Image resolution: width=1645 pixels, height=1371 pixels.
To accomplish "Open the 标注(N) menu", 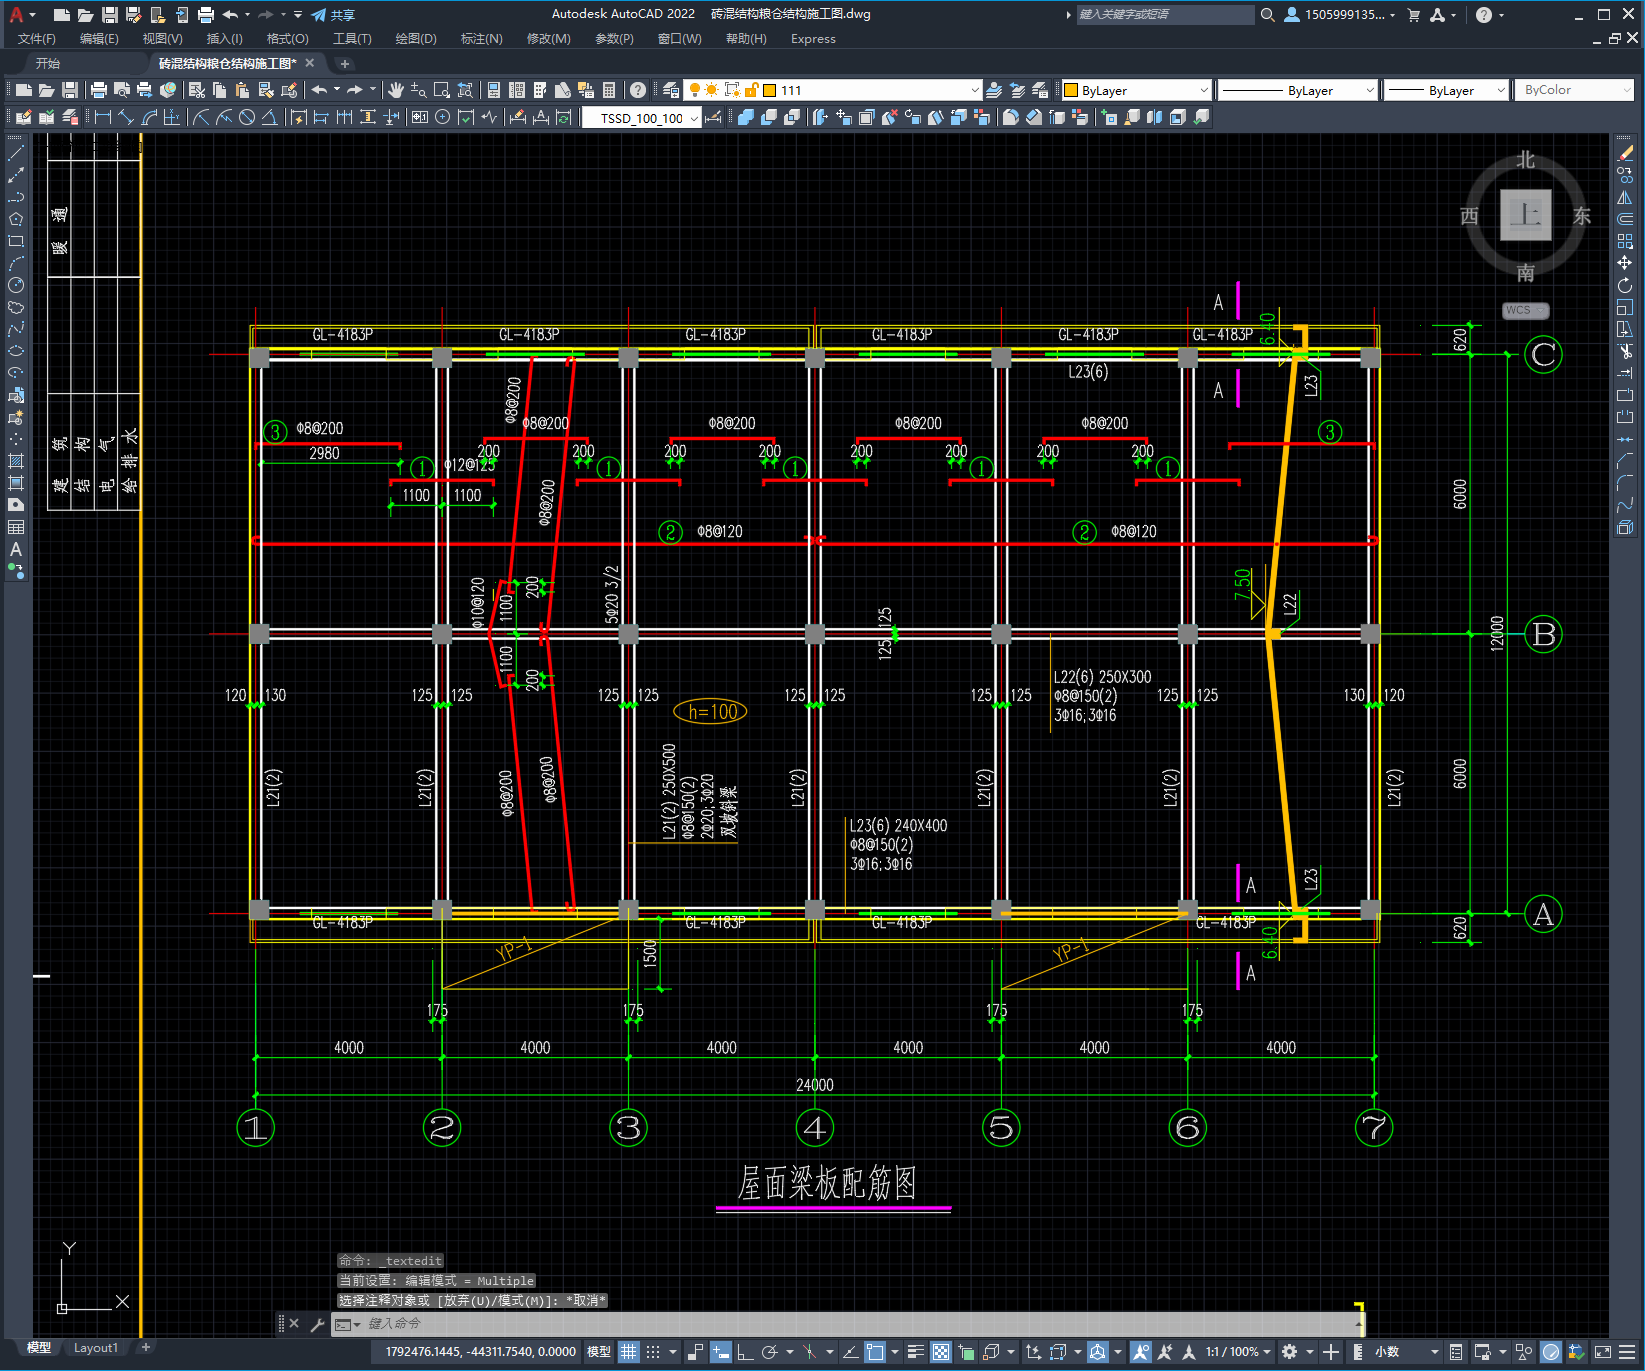I will coord(481,39).
